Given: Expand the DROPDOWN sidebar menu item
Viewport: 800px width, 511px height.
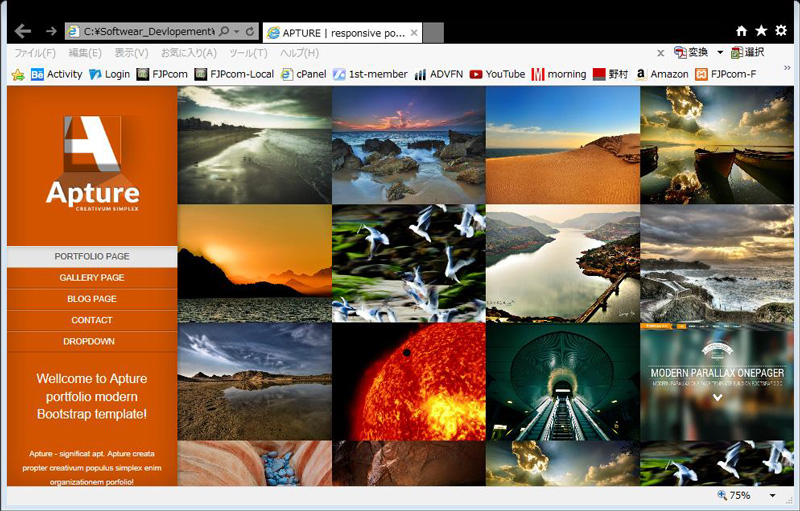Looking at the screenshot, I should [x=92, y=342].
